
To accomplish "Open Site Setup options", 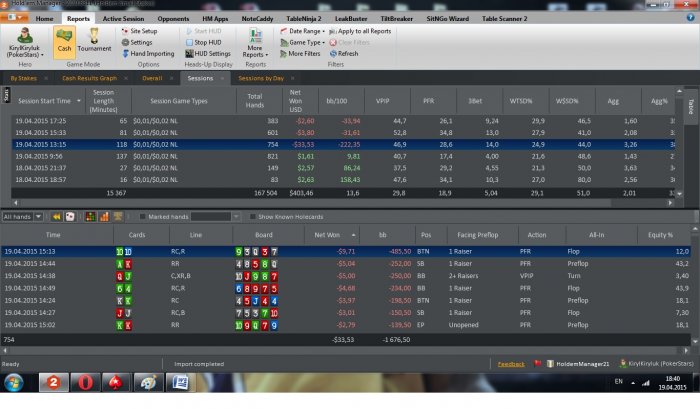I will pos(139,31).
